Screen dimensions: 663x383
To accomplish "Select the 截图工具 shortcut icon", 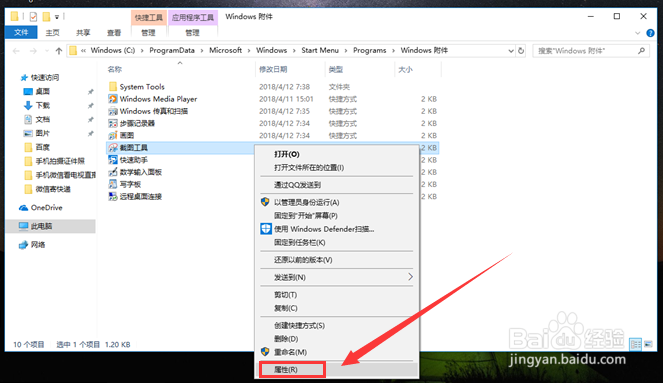I will coord(112,148).
